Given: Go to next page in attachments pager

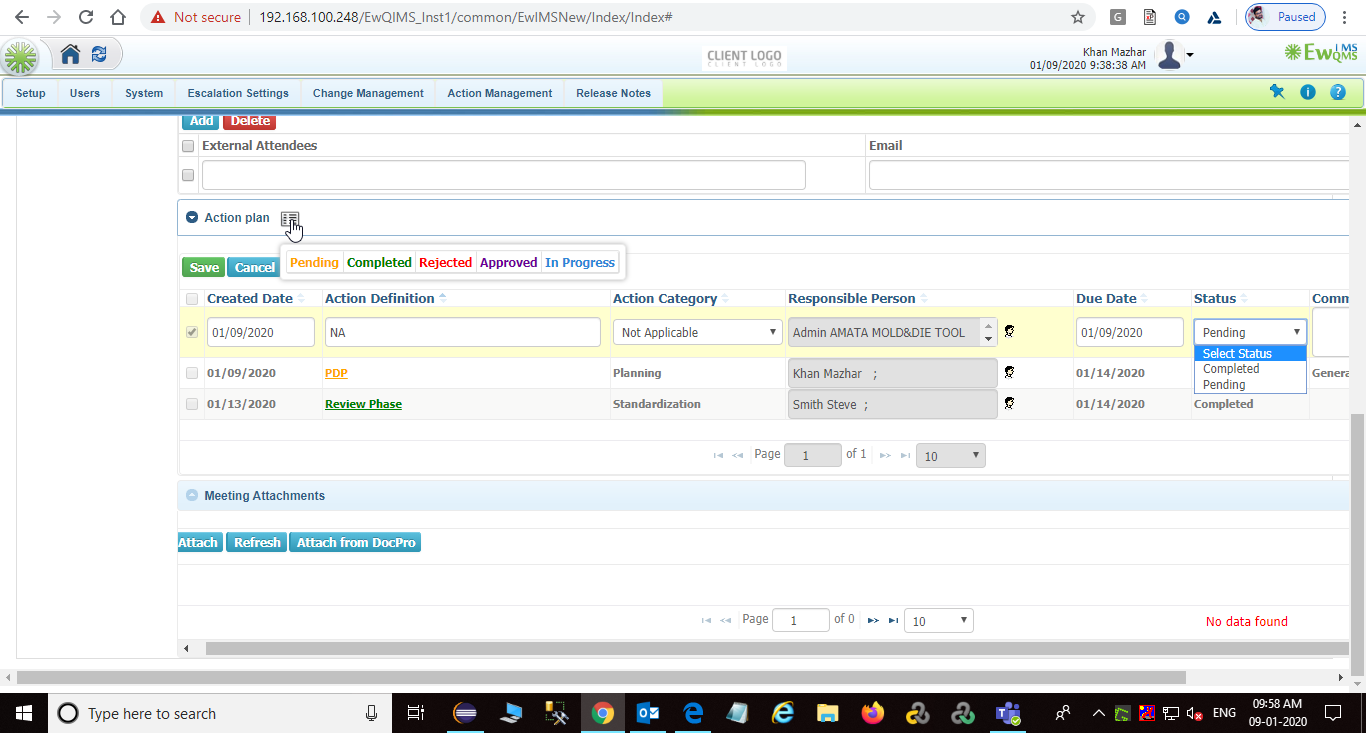Looking at the screenshot, I should tap(873, 621).
